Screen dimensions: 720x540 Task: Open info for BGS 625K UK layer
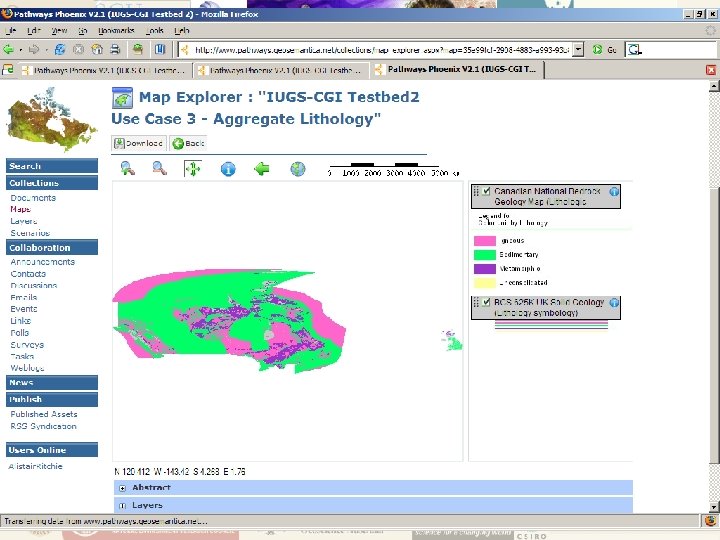click(x=614, y=302)
